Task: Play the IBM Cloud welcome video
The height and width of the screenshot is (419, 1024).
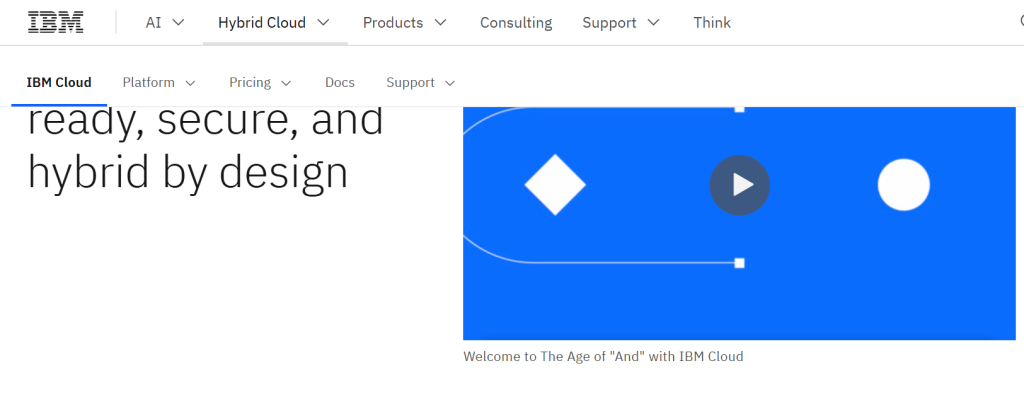Action: coord(740,185)
